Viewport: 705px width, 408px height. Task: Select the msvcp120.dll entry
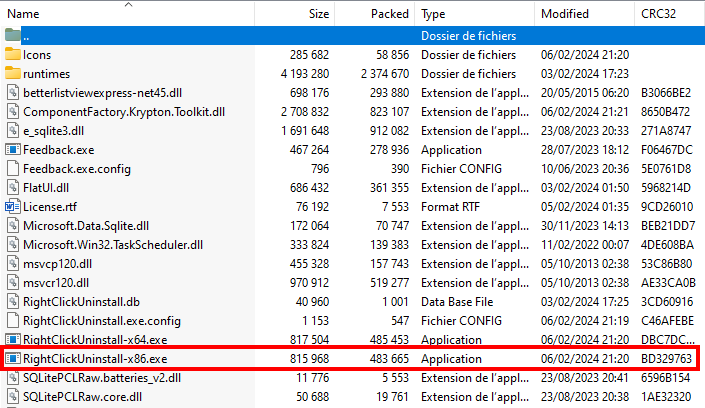click(60, 263)
